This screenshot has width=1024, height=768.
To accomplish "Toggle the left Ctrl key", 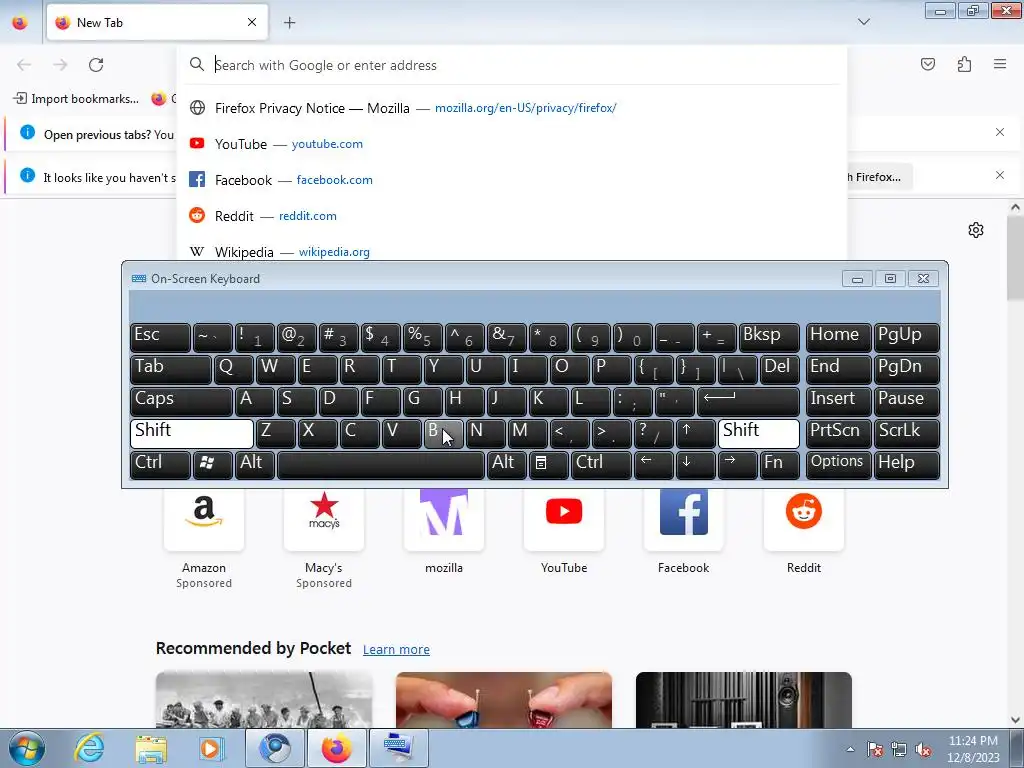I will click(x=160, y=465).
